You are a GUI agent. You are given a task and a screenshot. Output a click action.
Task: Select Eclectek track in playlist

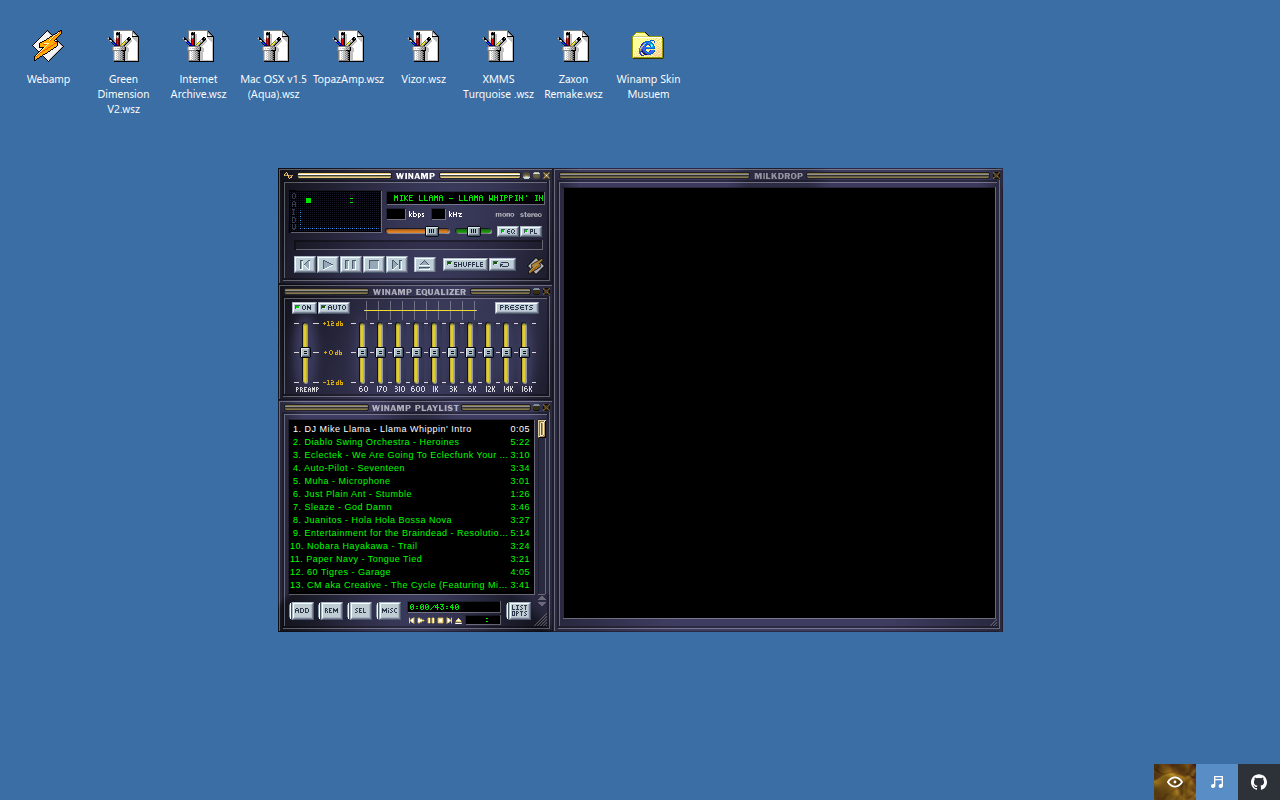(x=411, y=455)
